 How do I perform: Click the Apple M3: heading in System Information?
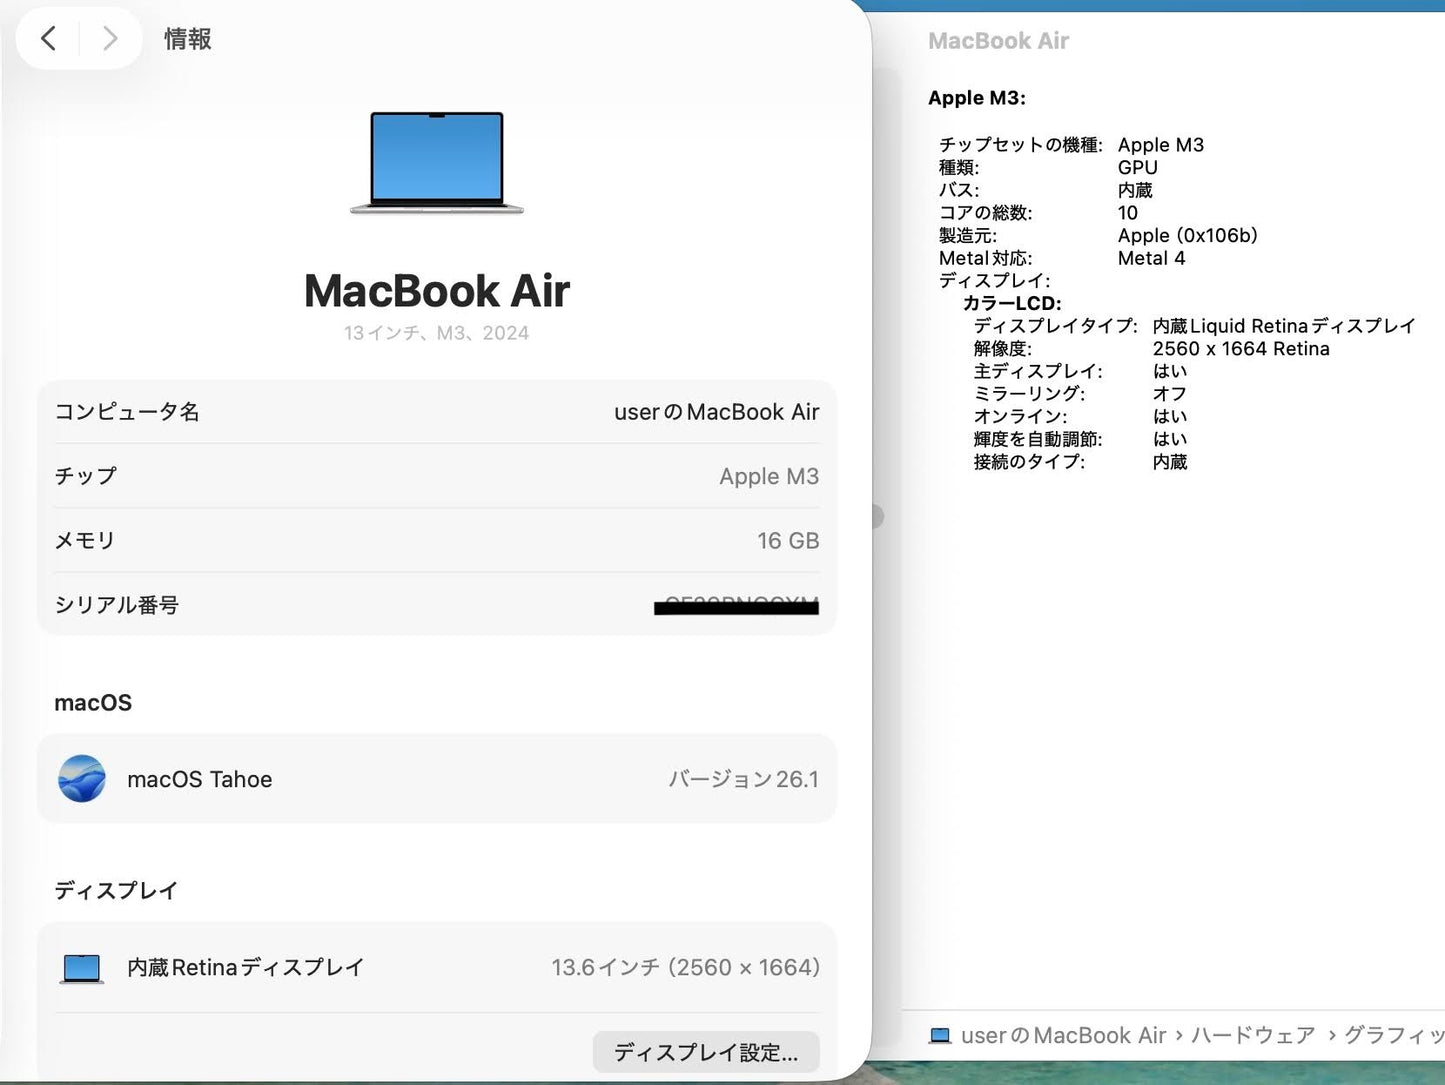pyautogui.click(x=977, y=98)
